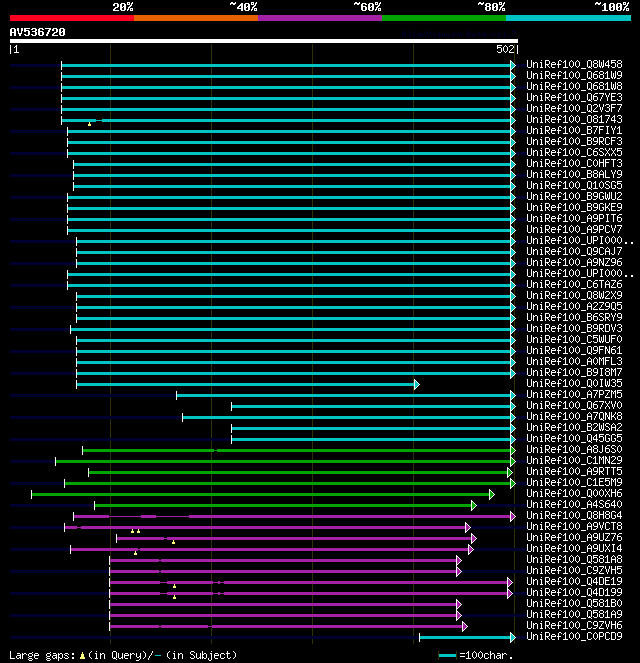Select the UniRef100_Q8W2X9 label
The image size is (640, 663).
574,295
